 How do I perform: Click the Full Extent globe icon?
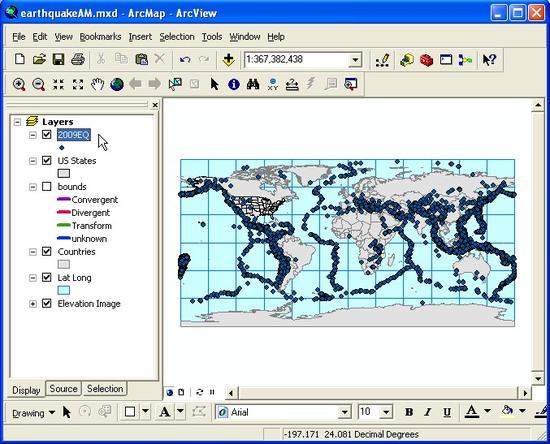pos(117,84)
